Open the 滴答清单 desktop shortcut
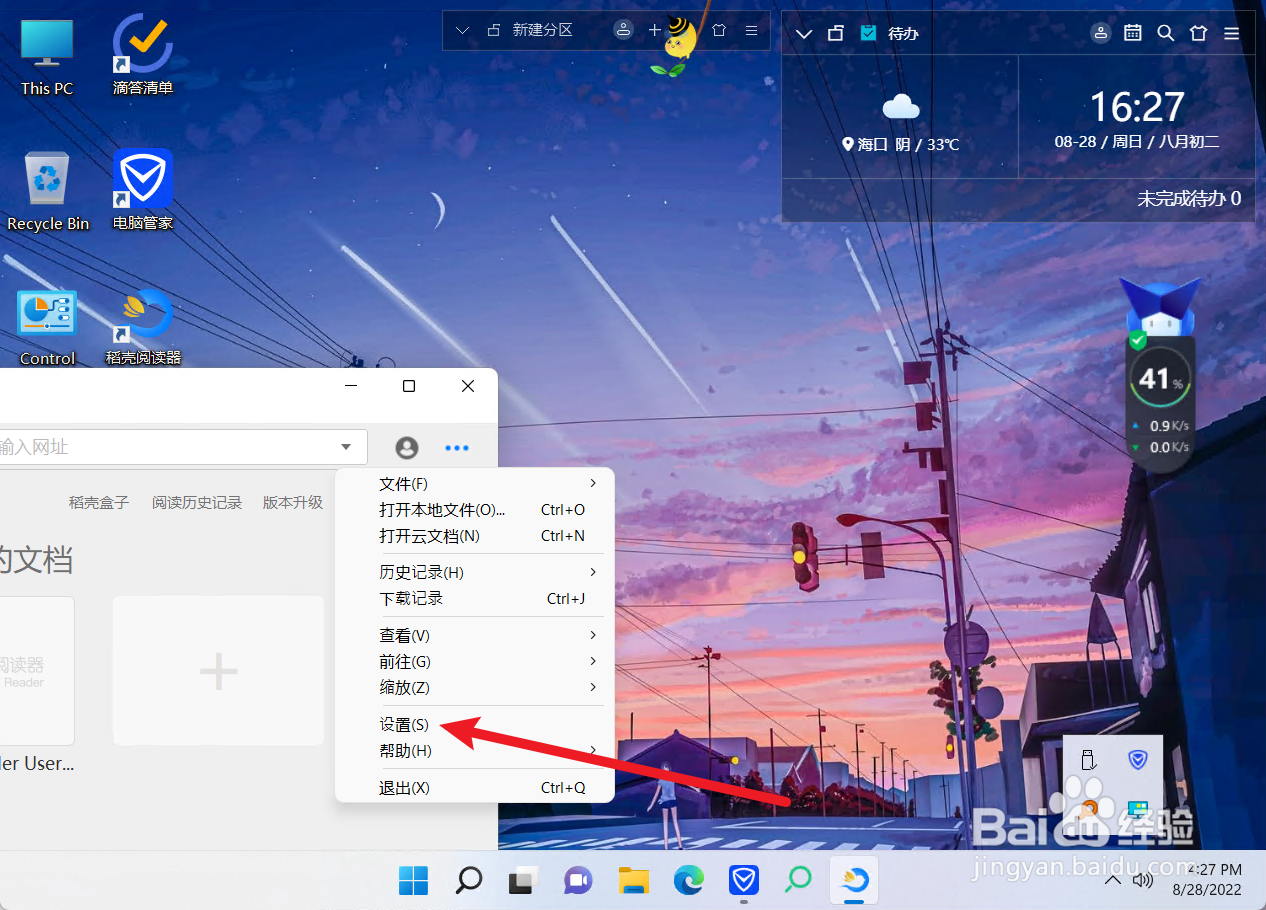Screen dimensions: 1266x910 [x=143, y=56]
